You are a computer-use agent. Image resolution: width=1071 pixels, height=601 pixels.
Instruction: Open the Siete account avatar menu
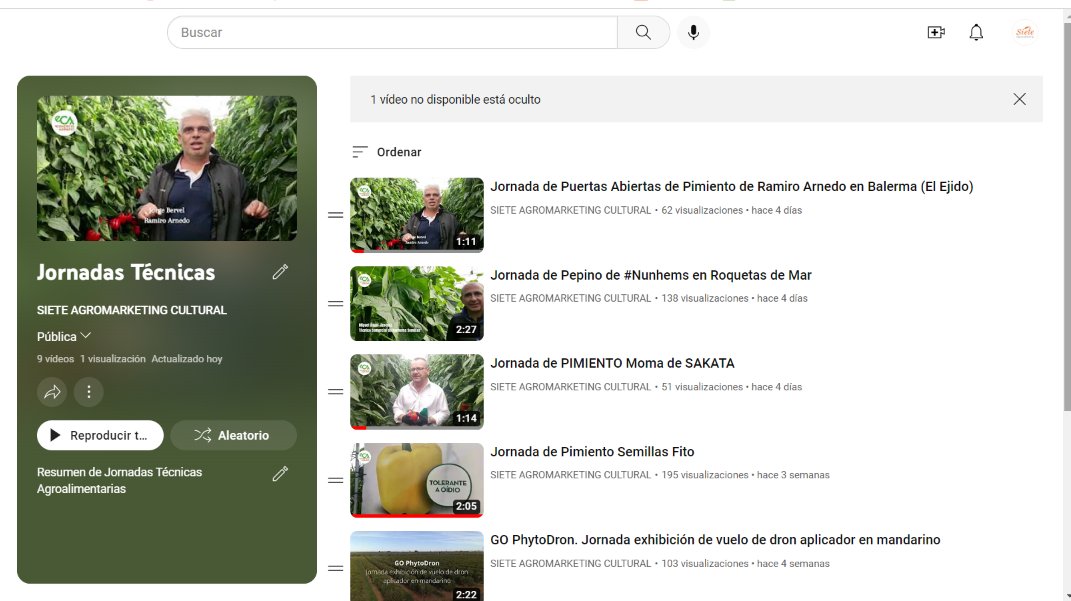1025,32
